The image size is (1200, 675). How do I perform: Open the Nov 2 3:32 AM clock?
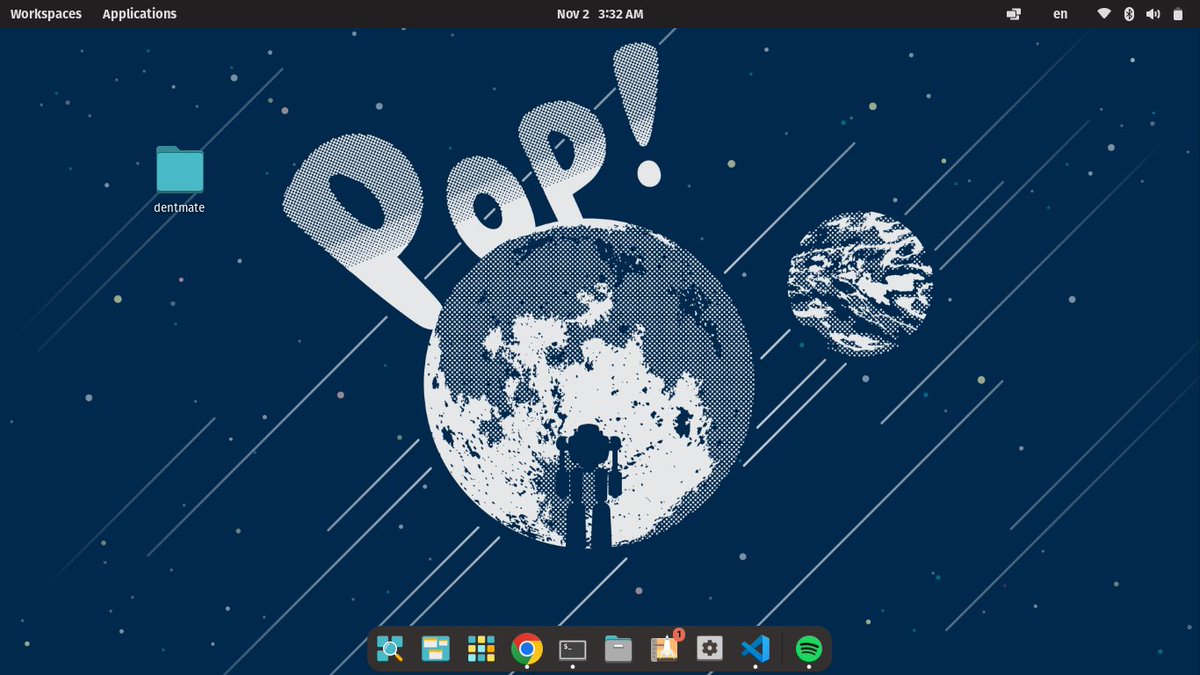600,14
